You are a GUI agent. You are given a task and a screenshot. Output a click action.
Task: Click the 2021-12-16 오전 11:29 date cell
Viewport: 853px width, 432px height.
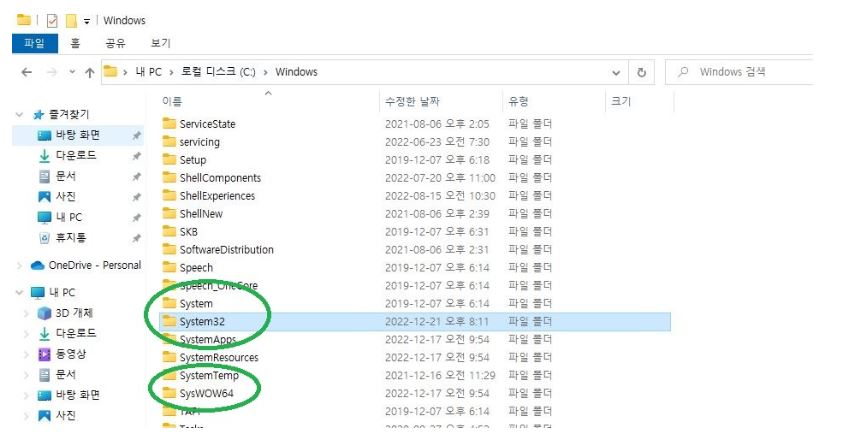[440, 375]
